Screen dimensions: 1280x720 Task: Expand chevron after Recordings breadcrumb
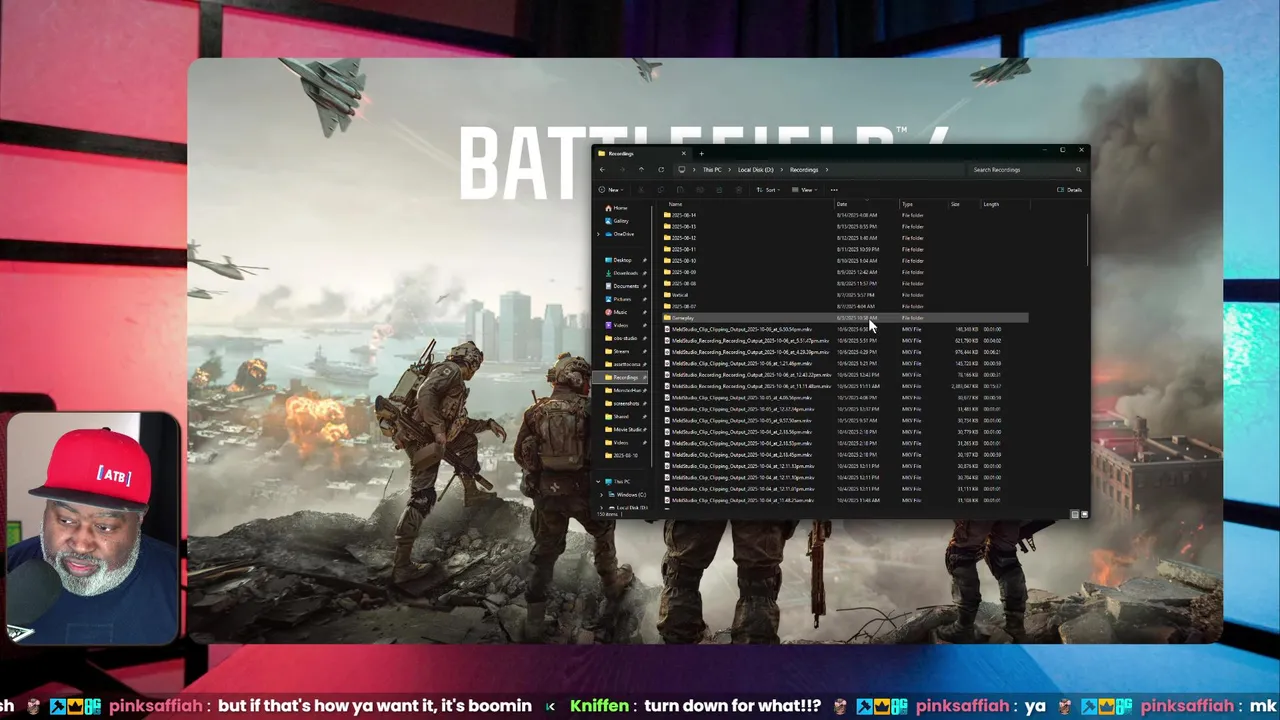pos(827,169)
